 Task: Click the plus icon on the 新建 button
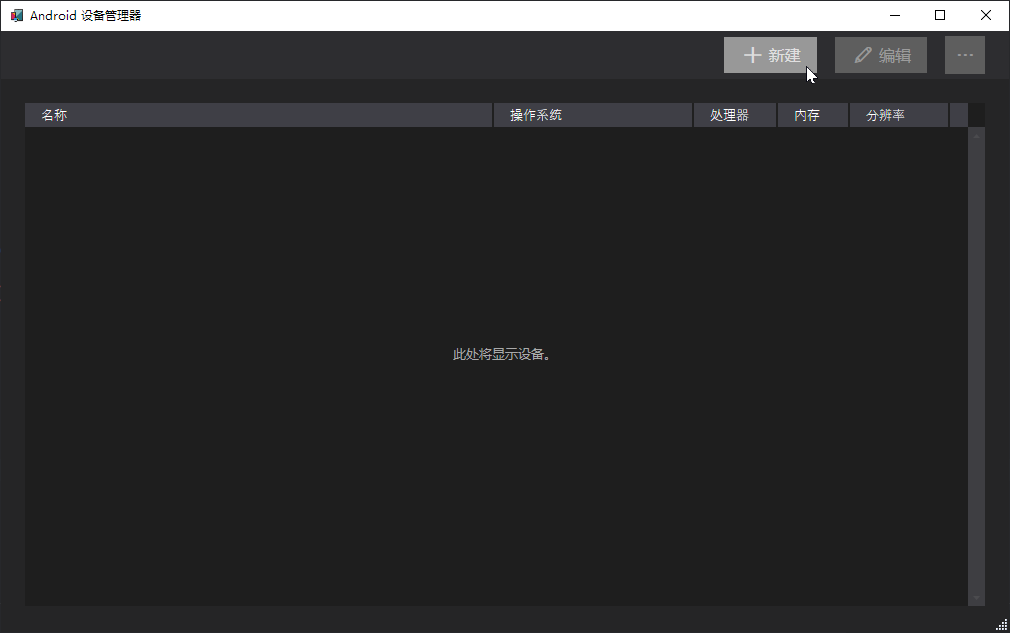pos(753,55)
